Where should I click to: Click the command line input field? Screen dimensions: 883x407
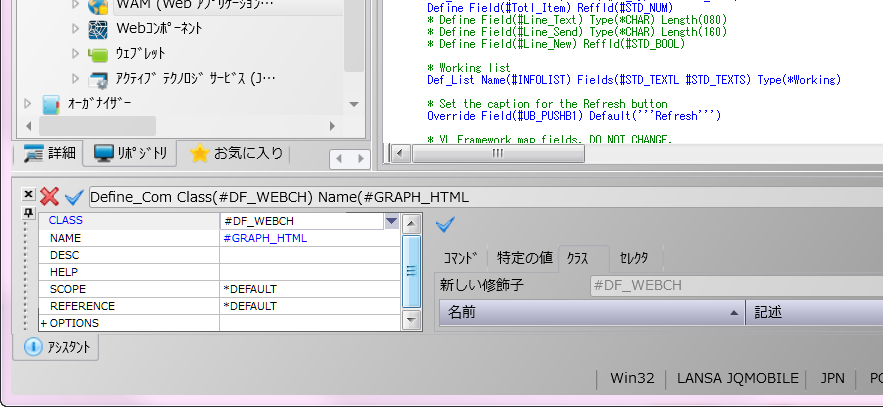tap(486, 197)
